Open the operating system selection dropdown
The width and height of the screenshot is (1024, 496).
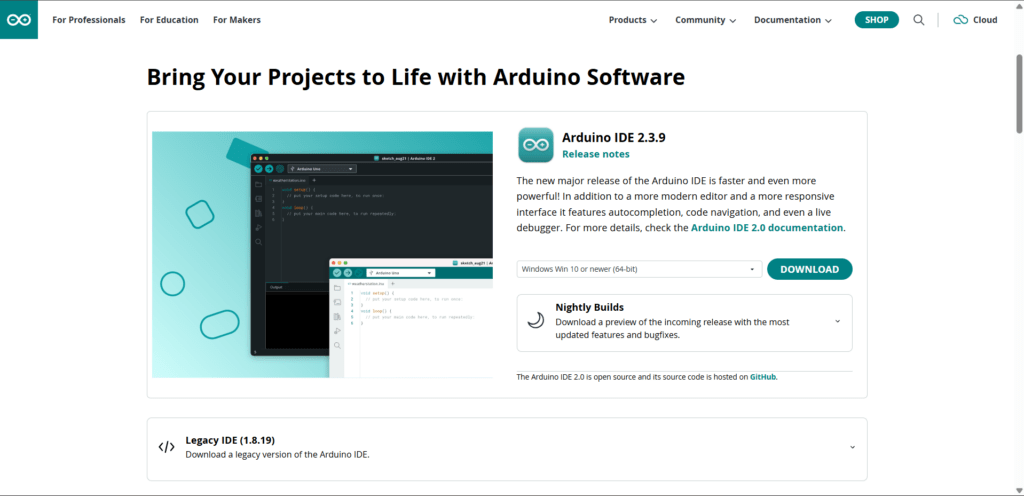(639, 269)
